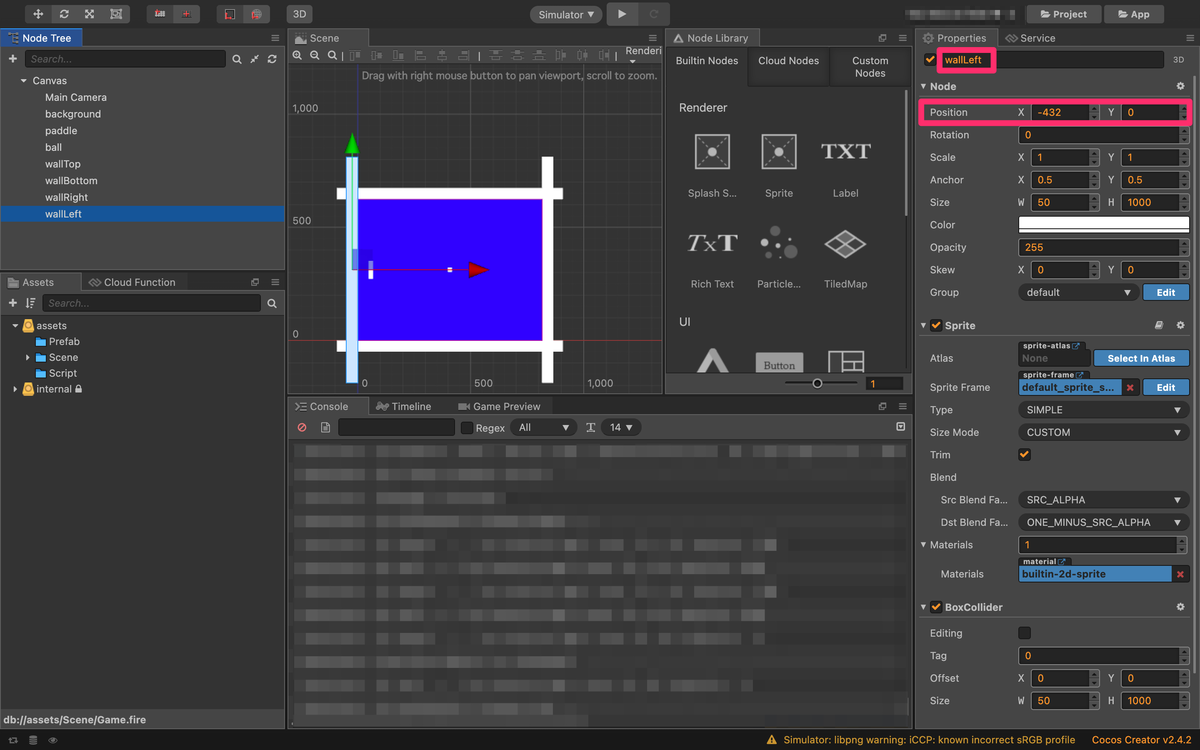Select the Main Camera node
1200x750 pixels.
[x=76, y=97]
